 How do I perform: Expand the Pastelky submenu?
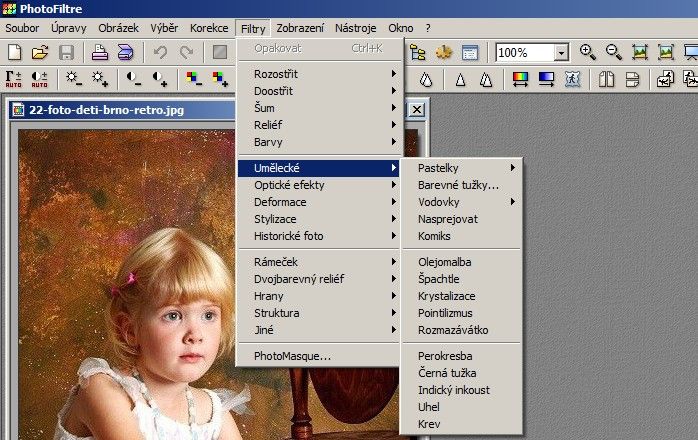point(462,168)
